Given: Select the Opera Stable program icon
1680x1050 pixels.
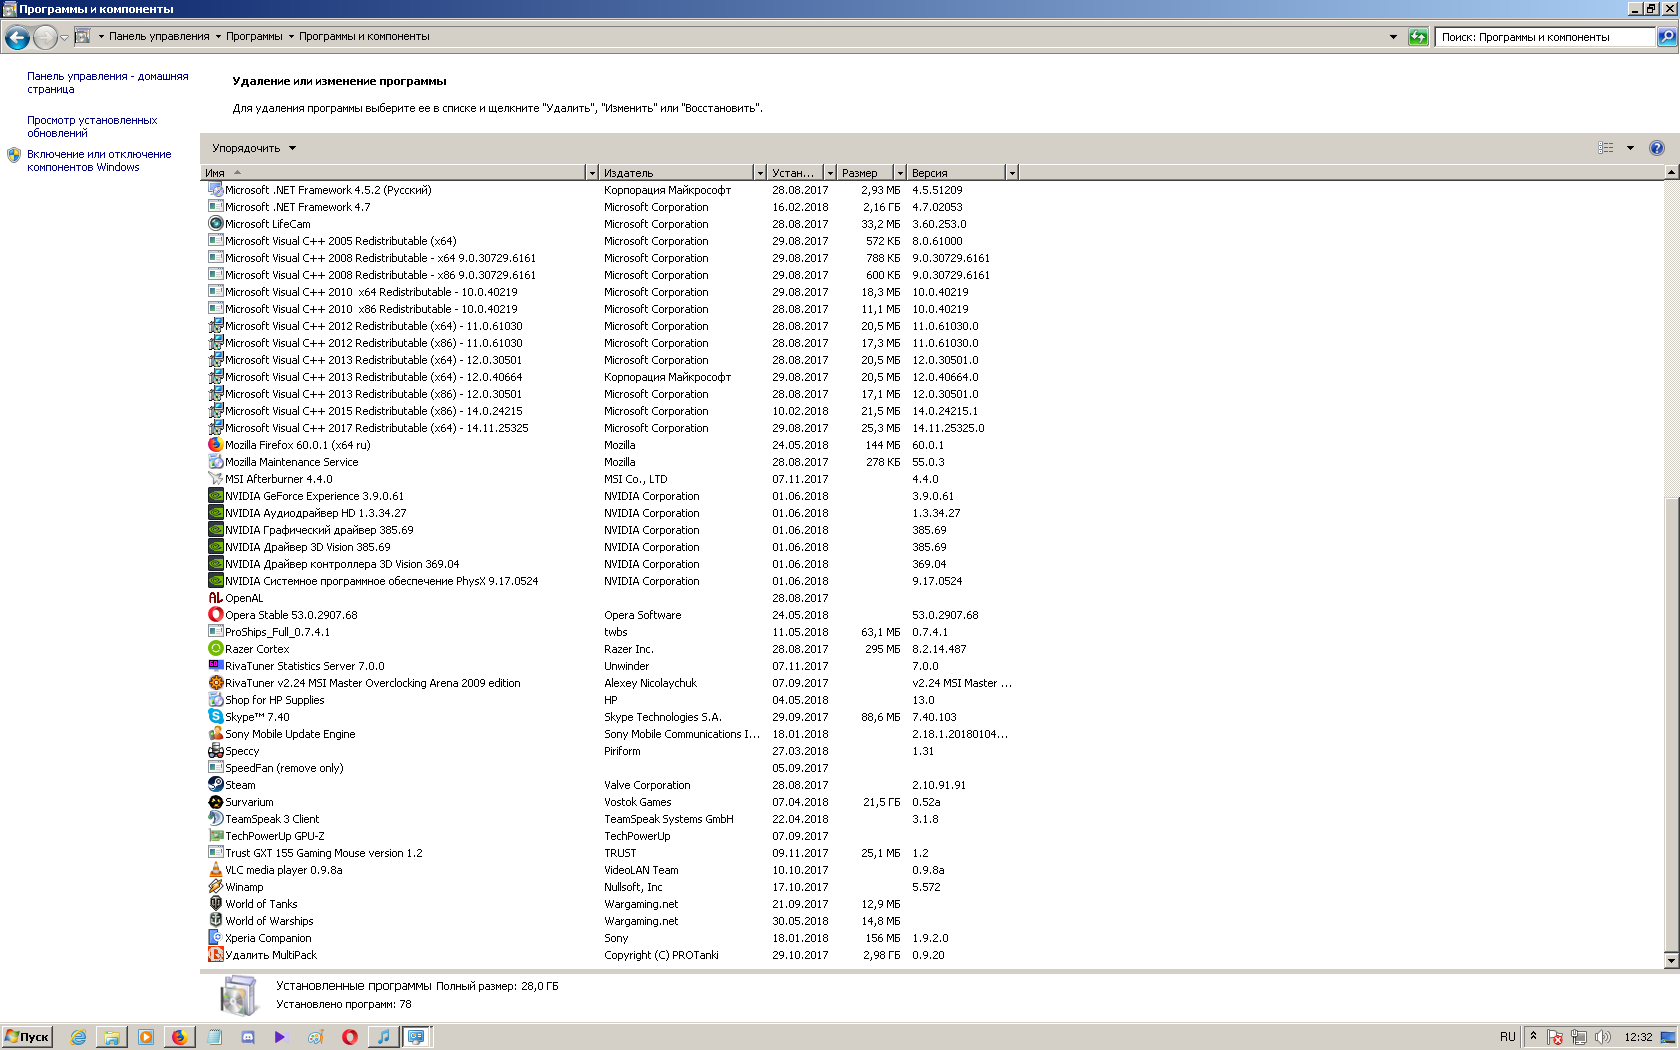Looking at the screenshot, I should (x=215, y=615).
